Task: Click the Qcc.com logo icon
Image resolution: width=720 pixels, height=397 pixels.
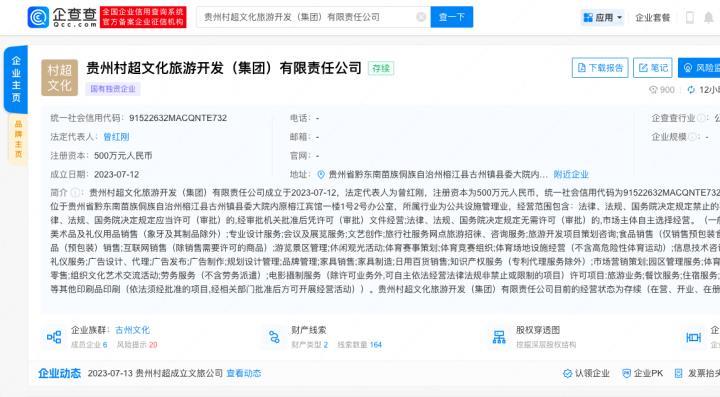Action: (x=38, y=17)
